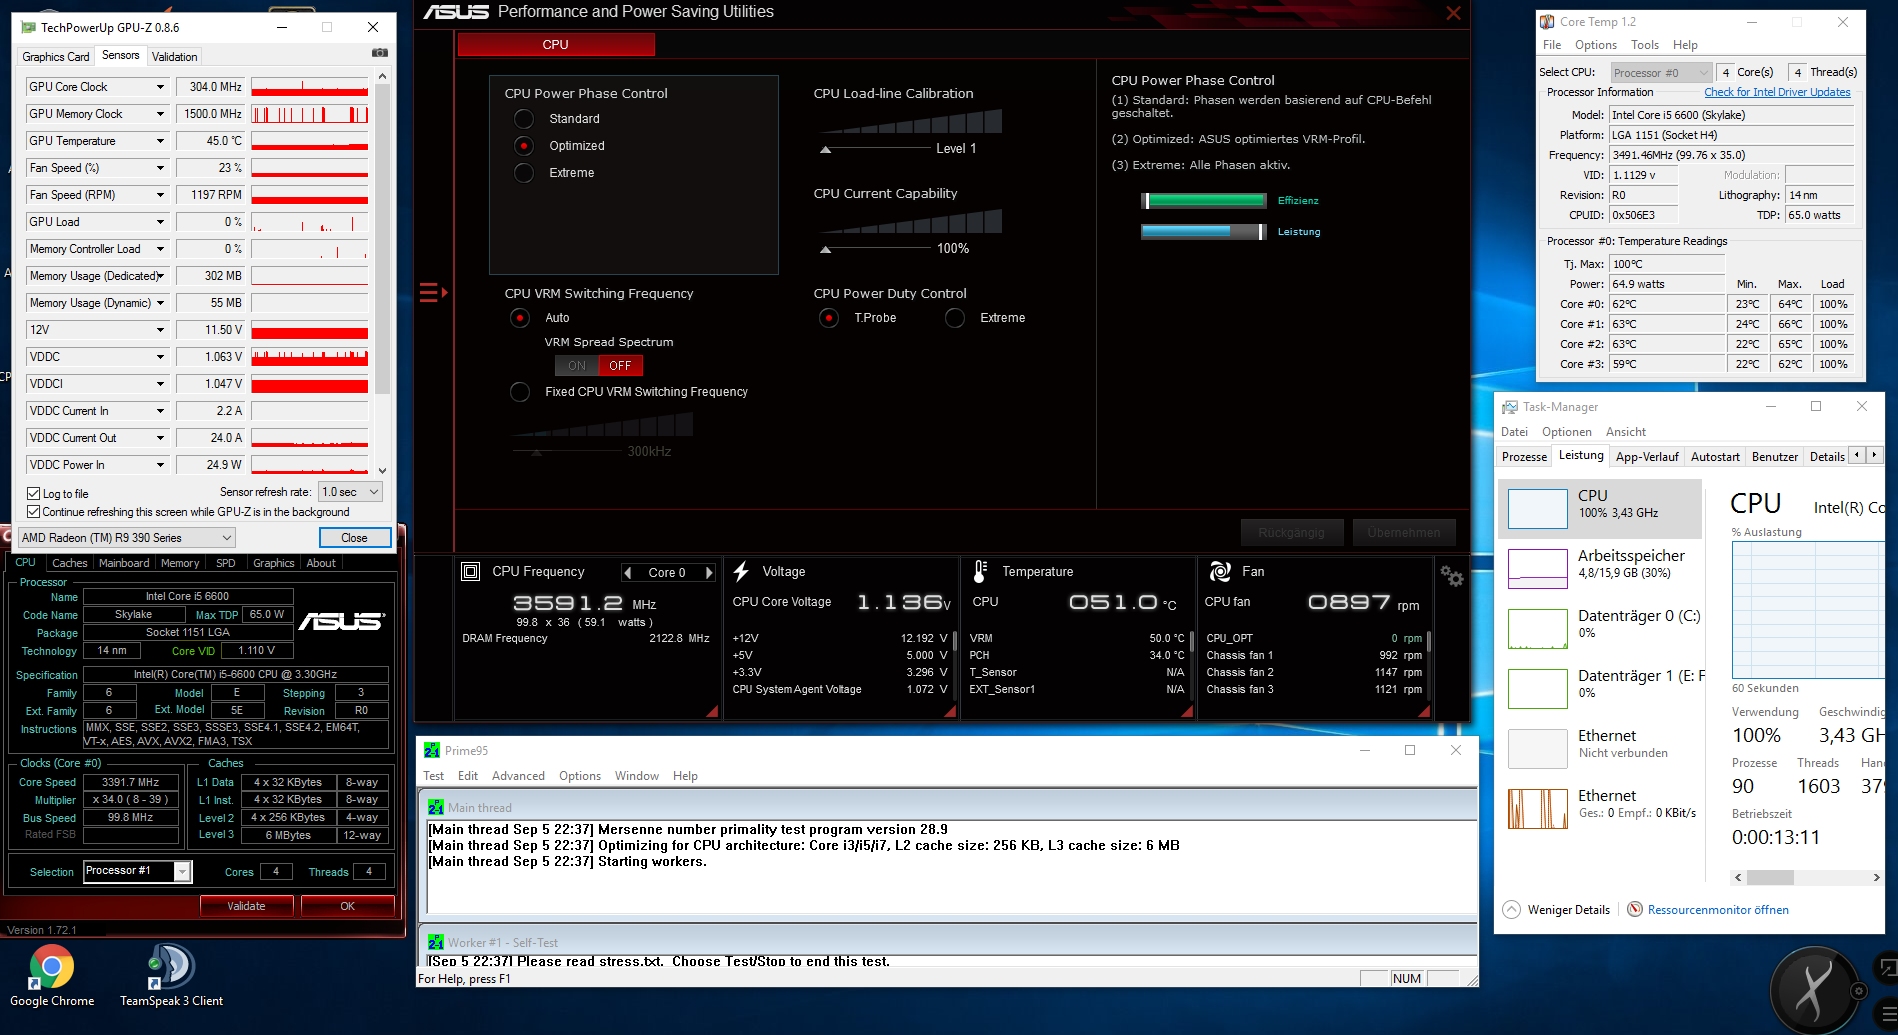Select Auto VRM Switching Frequency

[520, 318]
